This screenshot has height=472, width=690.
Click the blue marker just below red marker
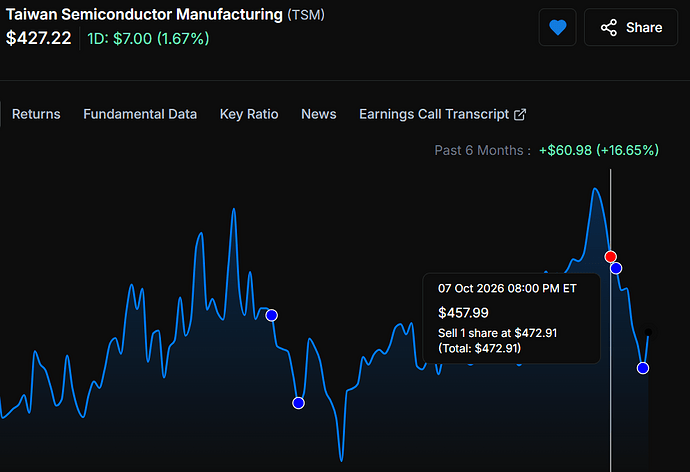tap(616, 268)
